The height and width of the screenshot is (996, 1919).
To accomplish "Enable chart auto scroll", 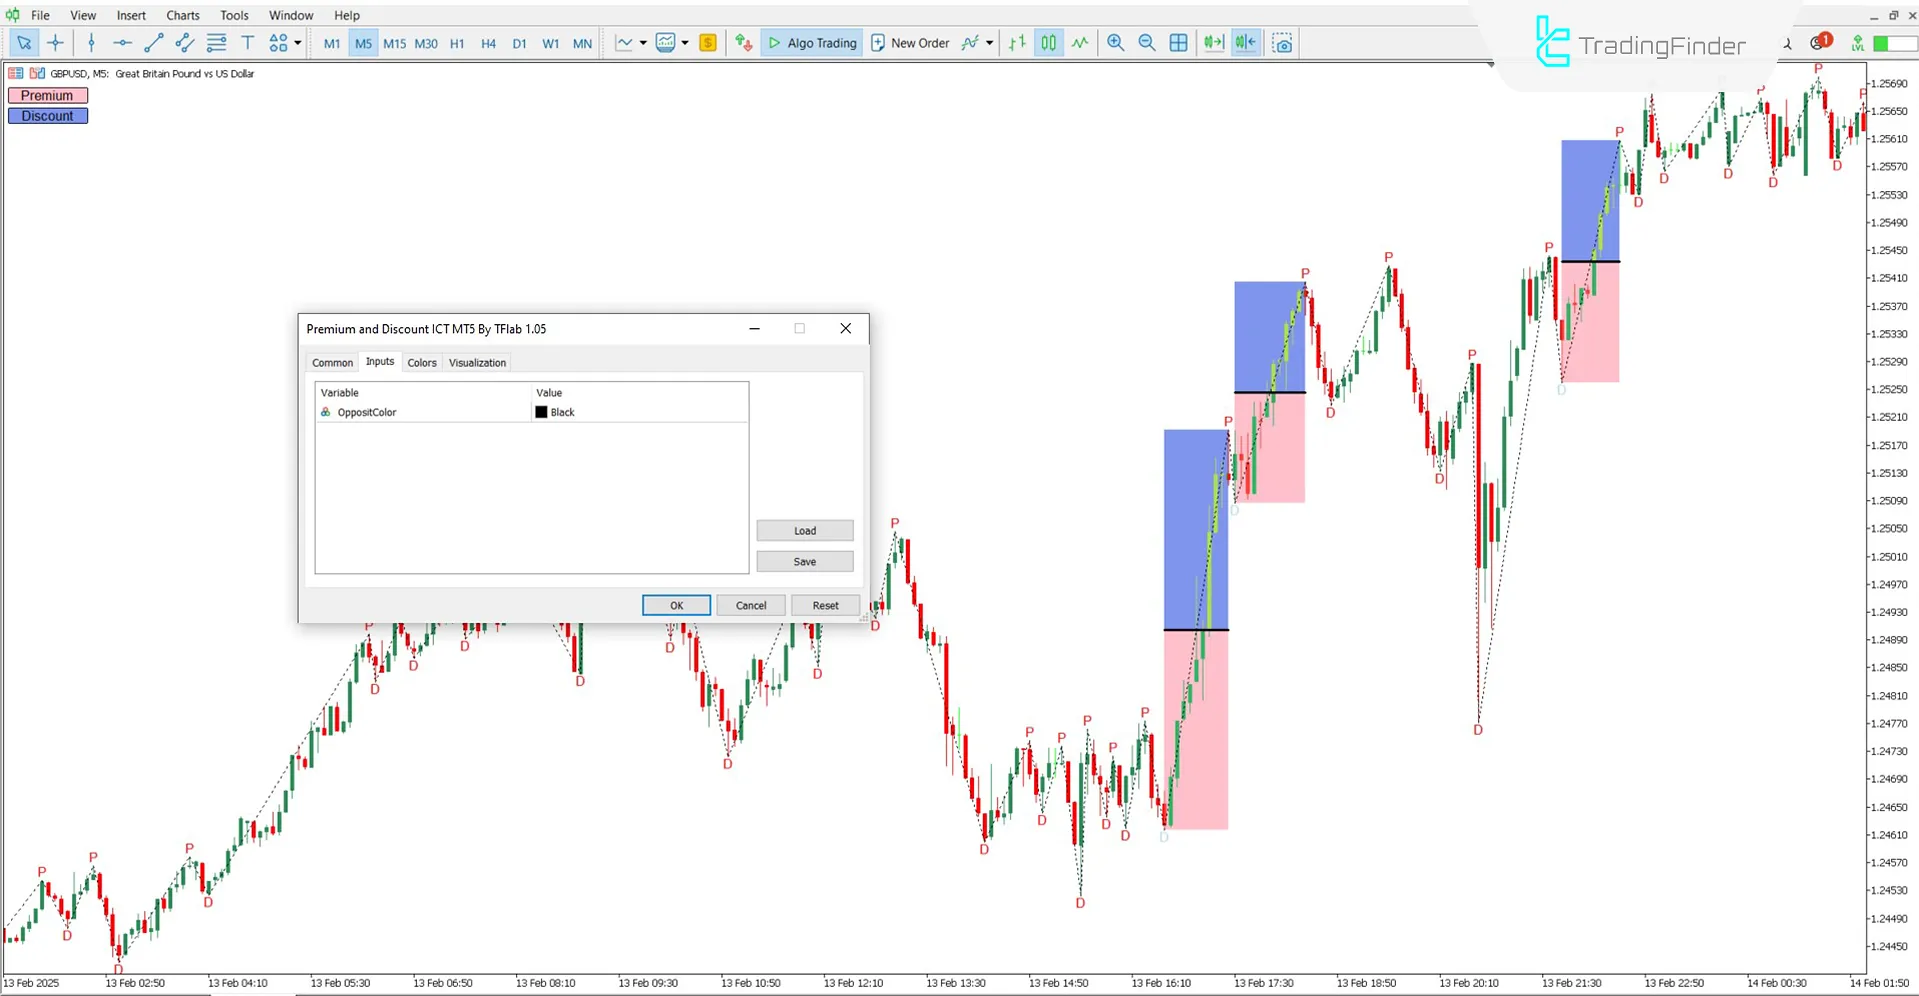I will tap(1213, 43).
